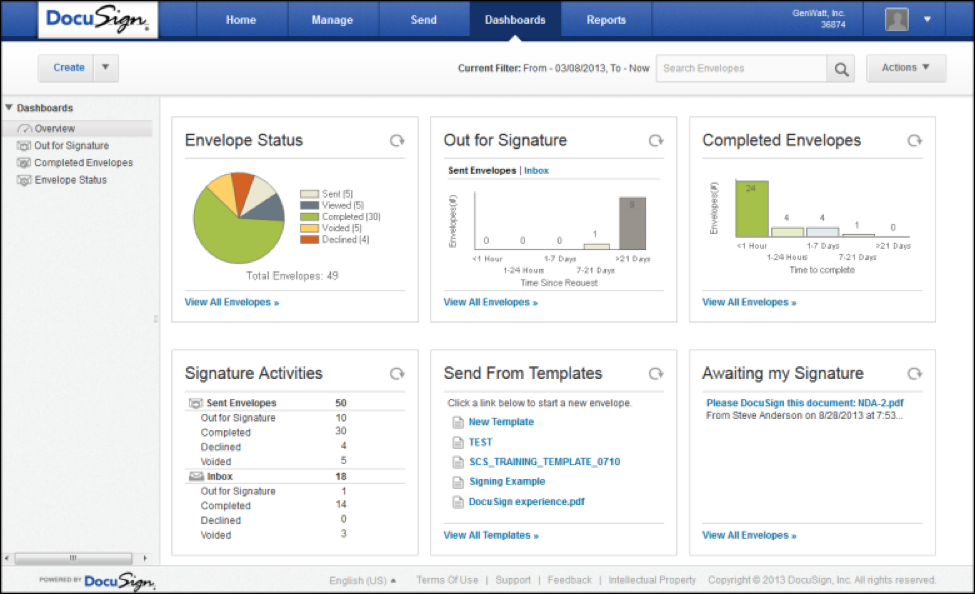975x594 pixels.
Task: Click DocuSign experience.pdf document icon
Action: tap(458, 502)
